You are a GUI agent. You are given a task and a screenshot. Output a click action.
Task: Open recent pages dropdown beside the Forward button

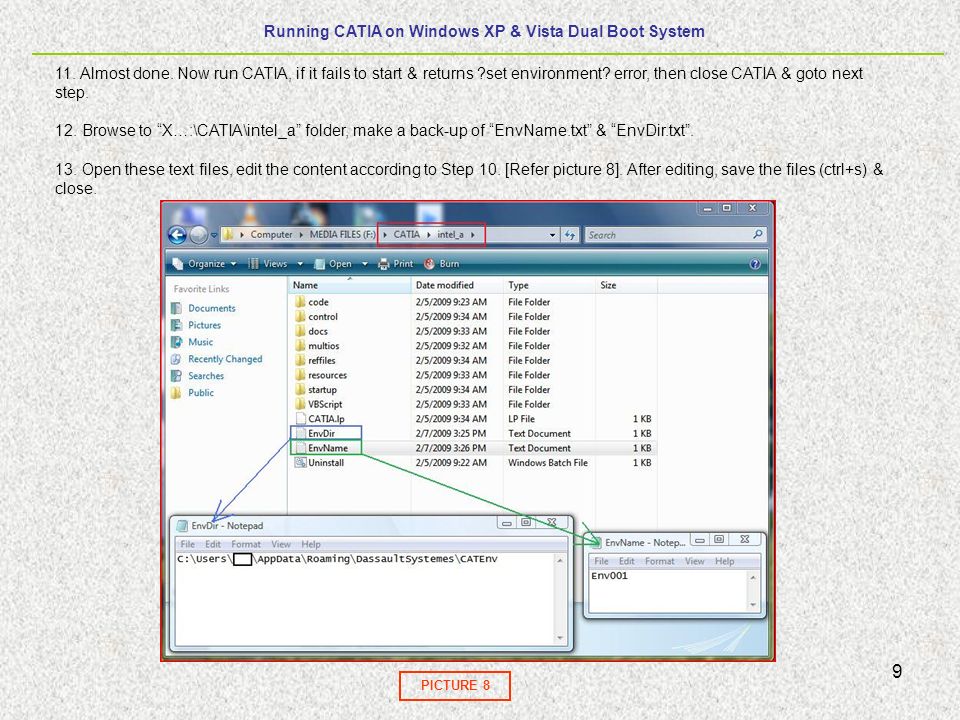pyautogui.click(x=214, y=235)
